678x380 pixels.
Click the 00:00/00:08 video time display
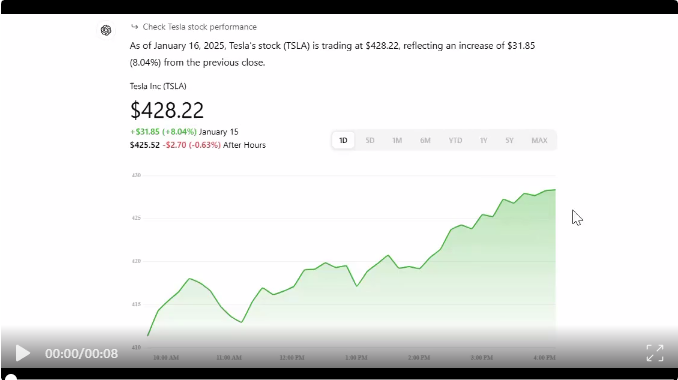[x=81, y=353]
